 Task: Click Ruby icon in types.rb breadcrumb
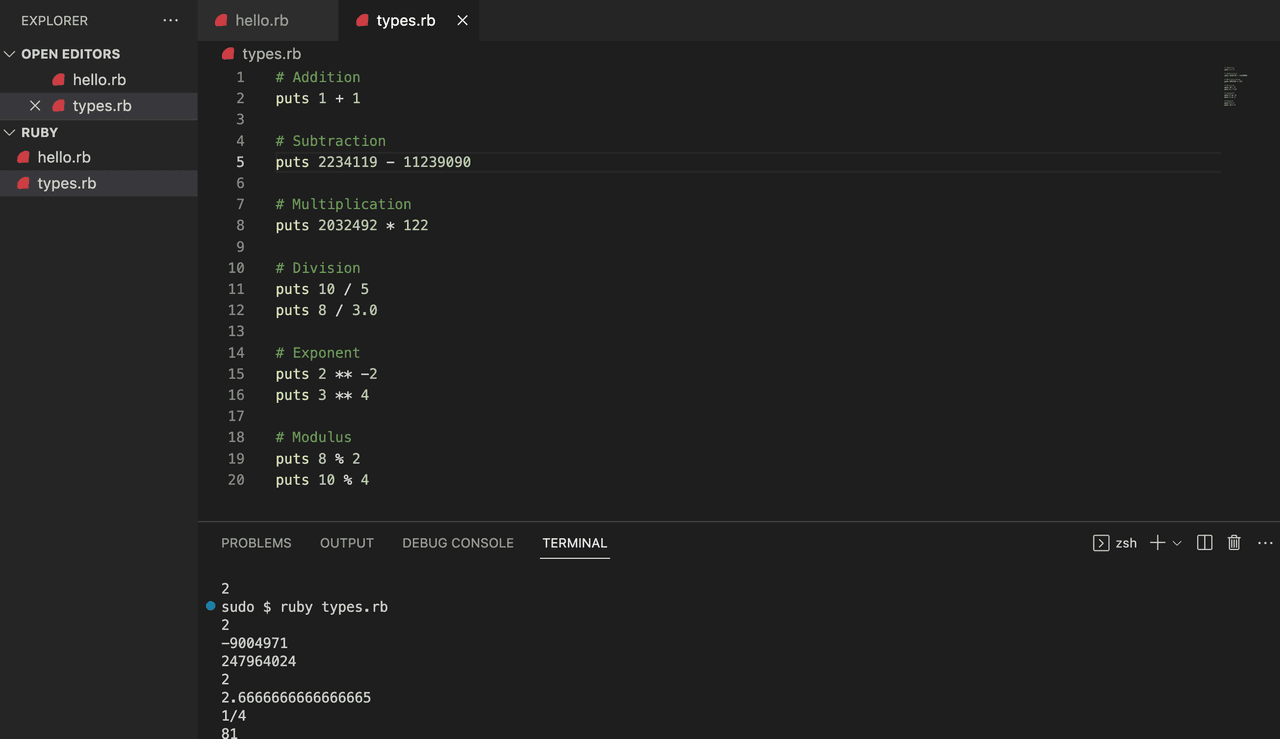click(x=228, y=54)
